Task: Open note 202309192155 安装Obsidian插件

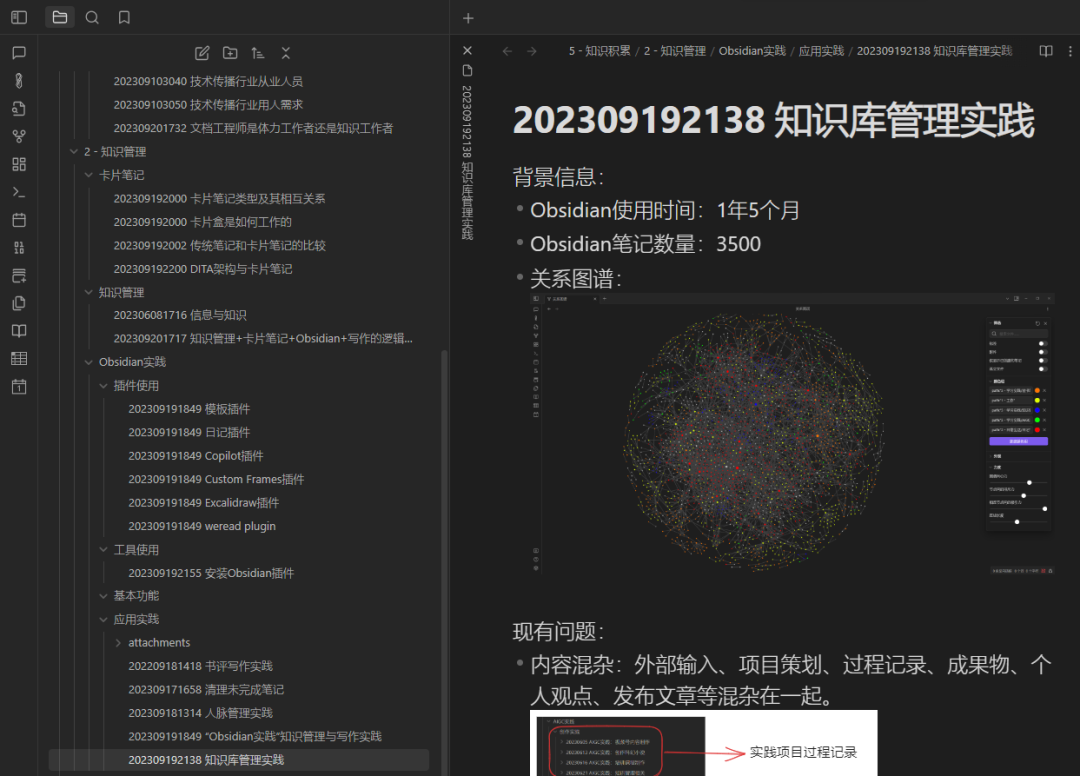Action: (x=211, y=573)
